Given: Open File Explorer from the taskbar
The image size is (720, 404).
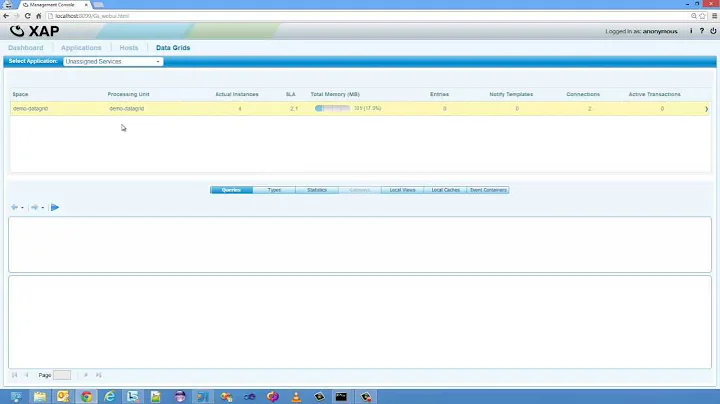Looking at the screenshot, I should [40, 397].
